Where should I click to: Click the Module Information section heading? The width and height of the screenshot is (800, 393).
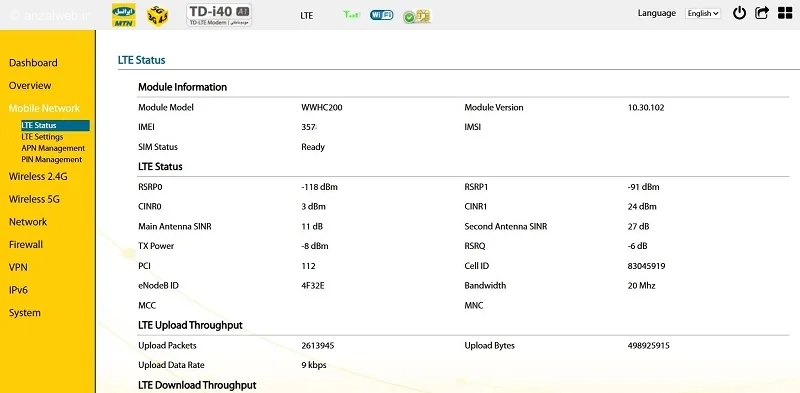tap(183, 87)
